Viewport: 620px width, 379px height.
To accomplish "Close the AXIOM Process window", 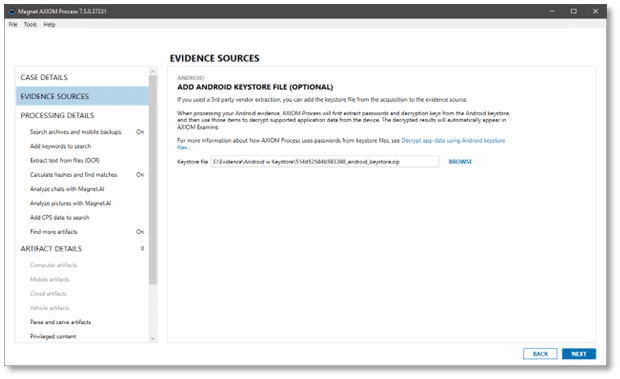I will click(x=595, y=11).
